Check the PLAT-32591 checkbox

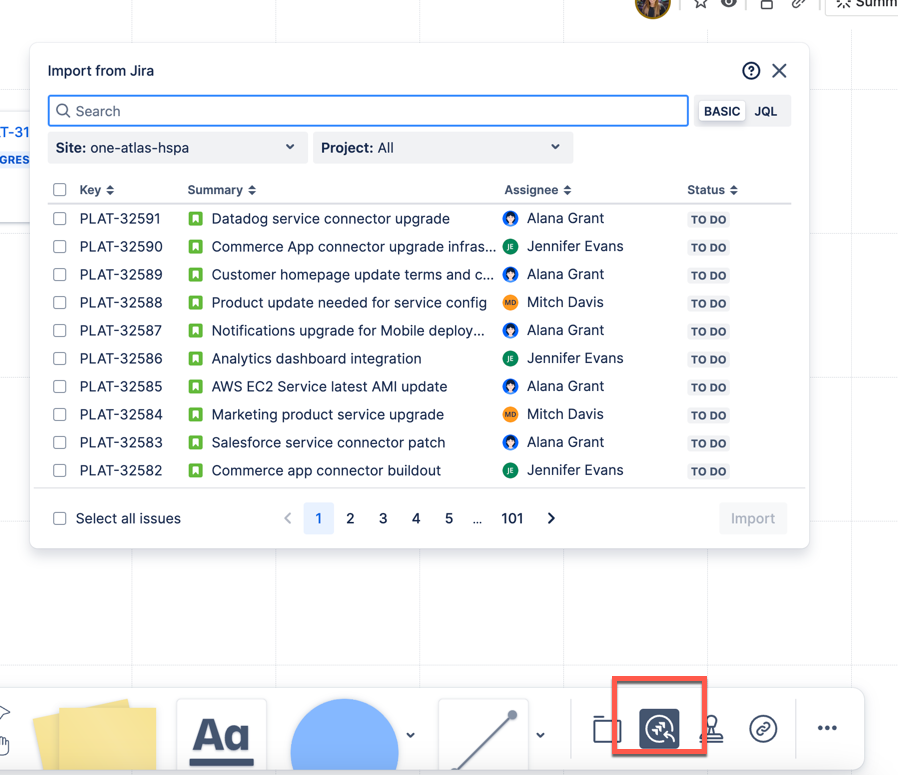(x=60, y=219)
